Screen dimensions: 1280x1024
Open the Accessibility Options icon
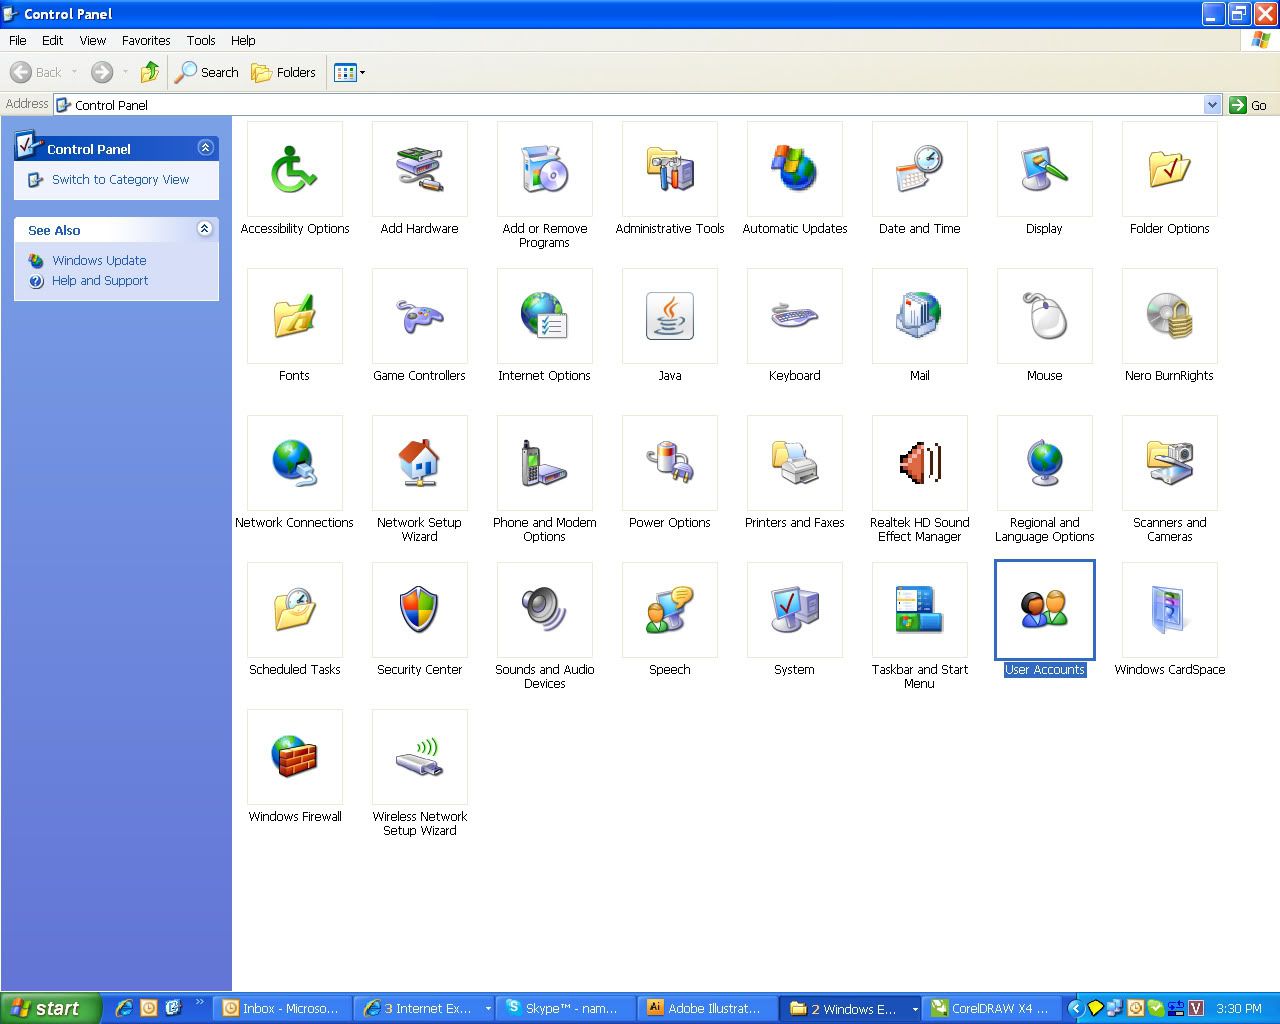(x=295, y=169)
